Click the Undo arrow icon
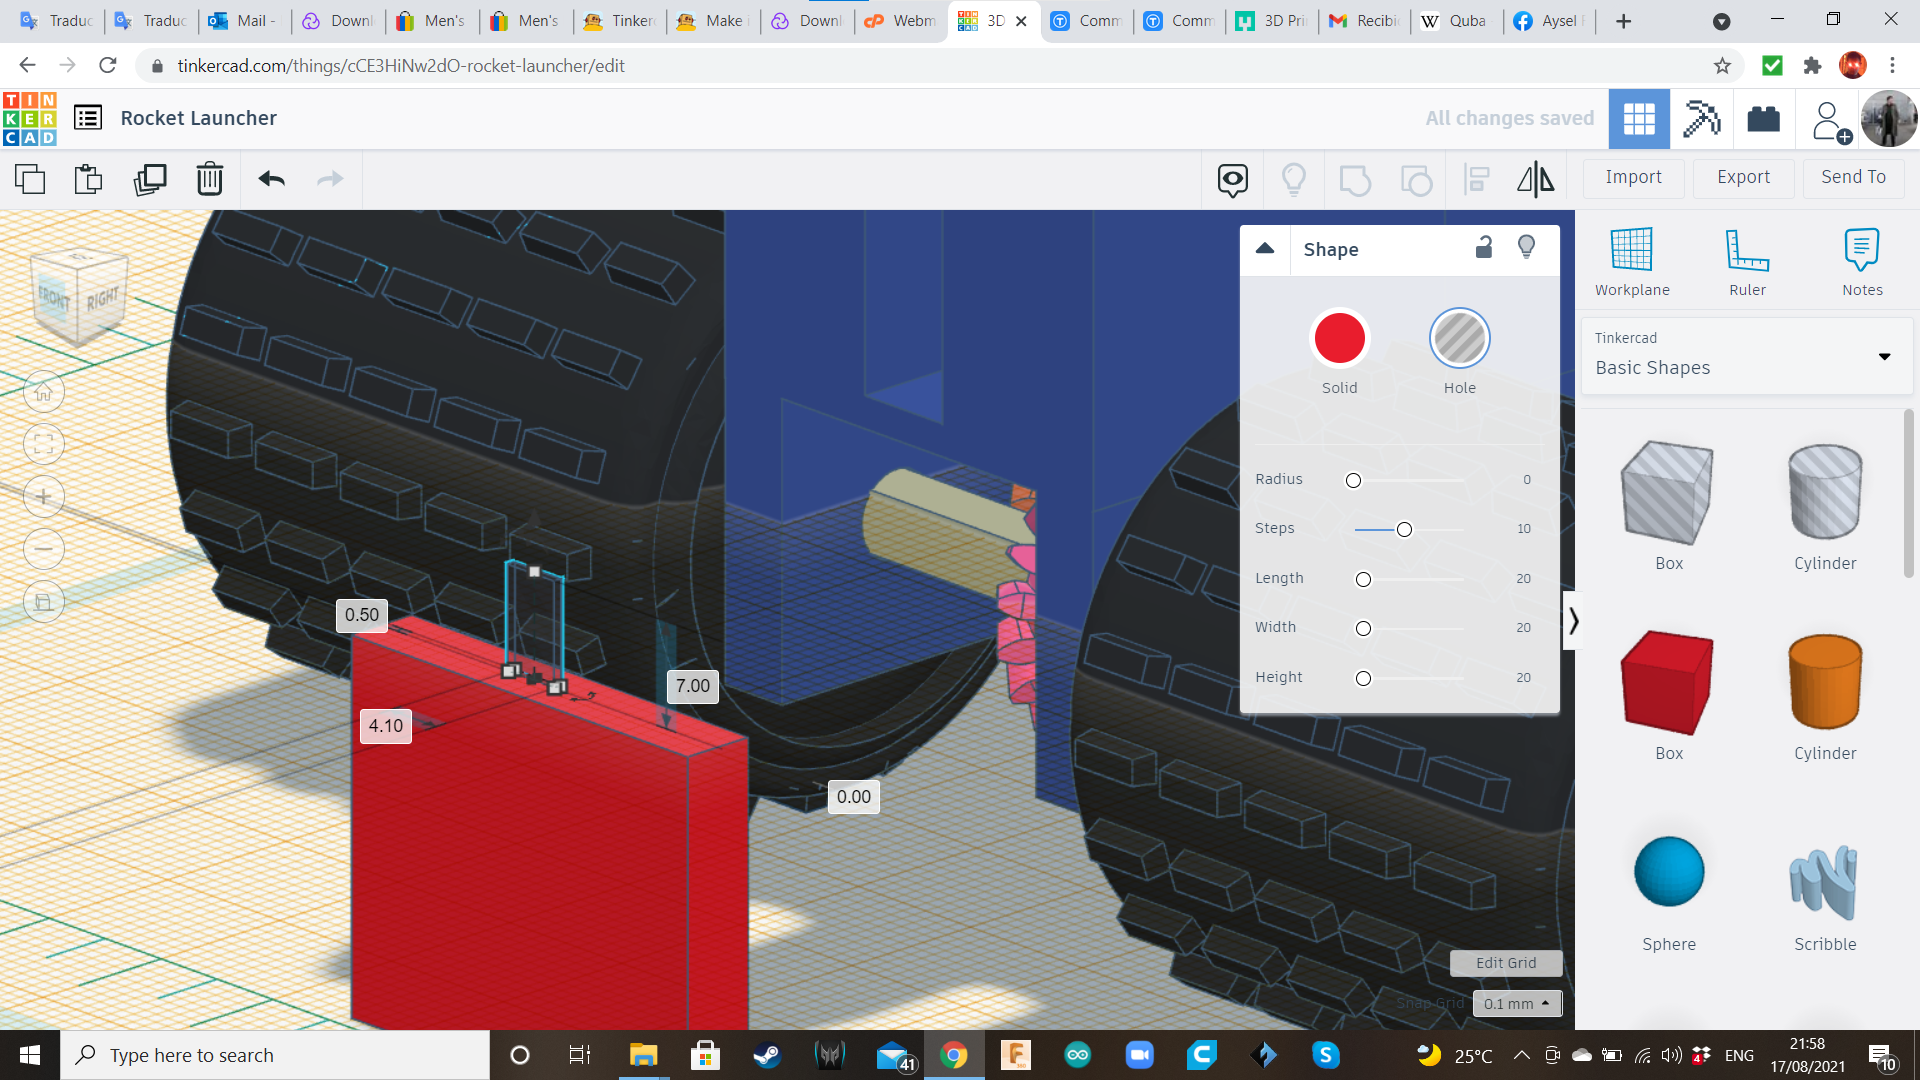Screen dimensions: 1920x1080 tap(271, 179)
